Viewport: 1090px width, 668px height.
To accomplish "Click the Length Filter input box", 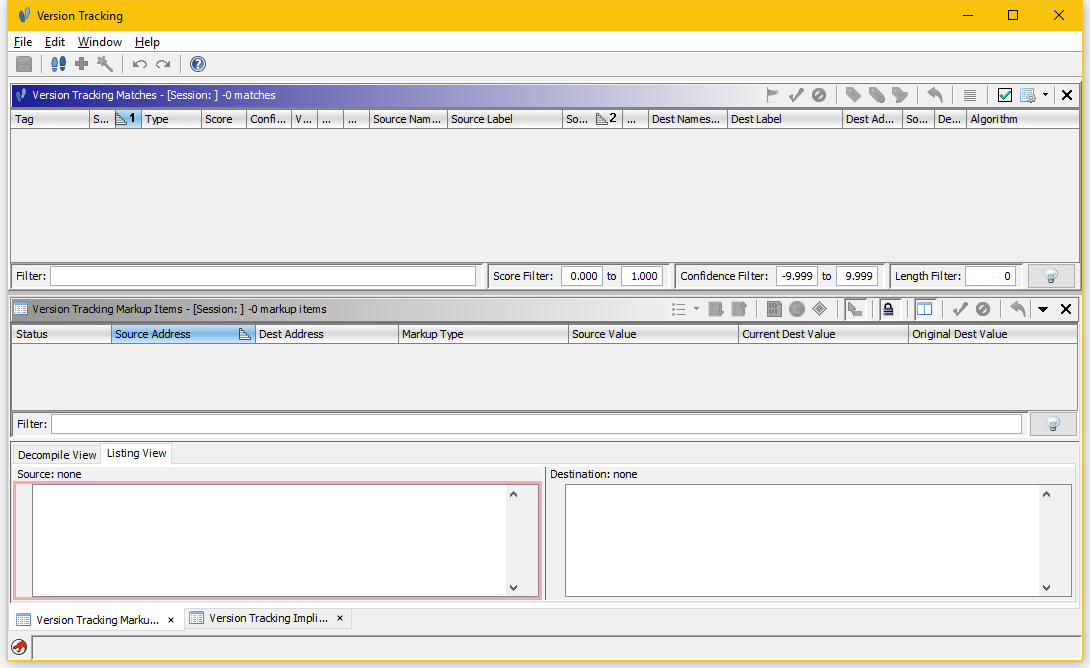I will pyautogui.click(x=990, y=276).
